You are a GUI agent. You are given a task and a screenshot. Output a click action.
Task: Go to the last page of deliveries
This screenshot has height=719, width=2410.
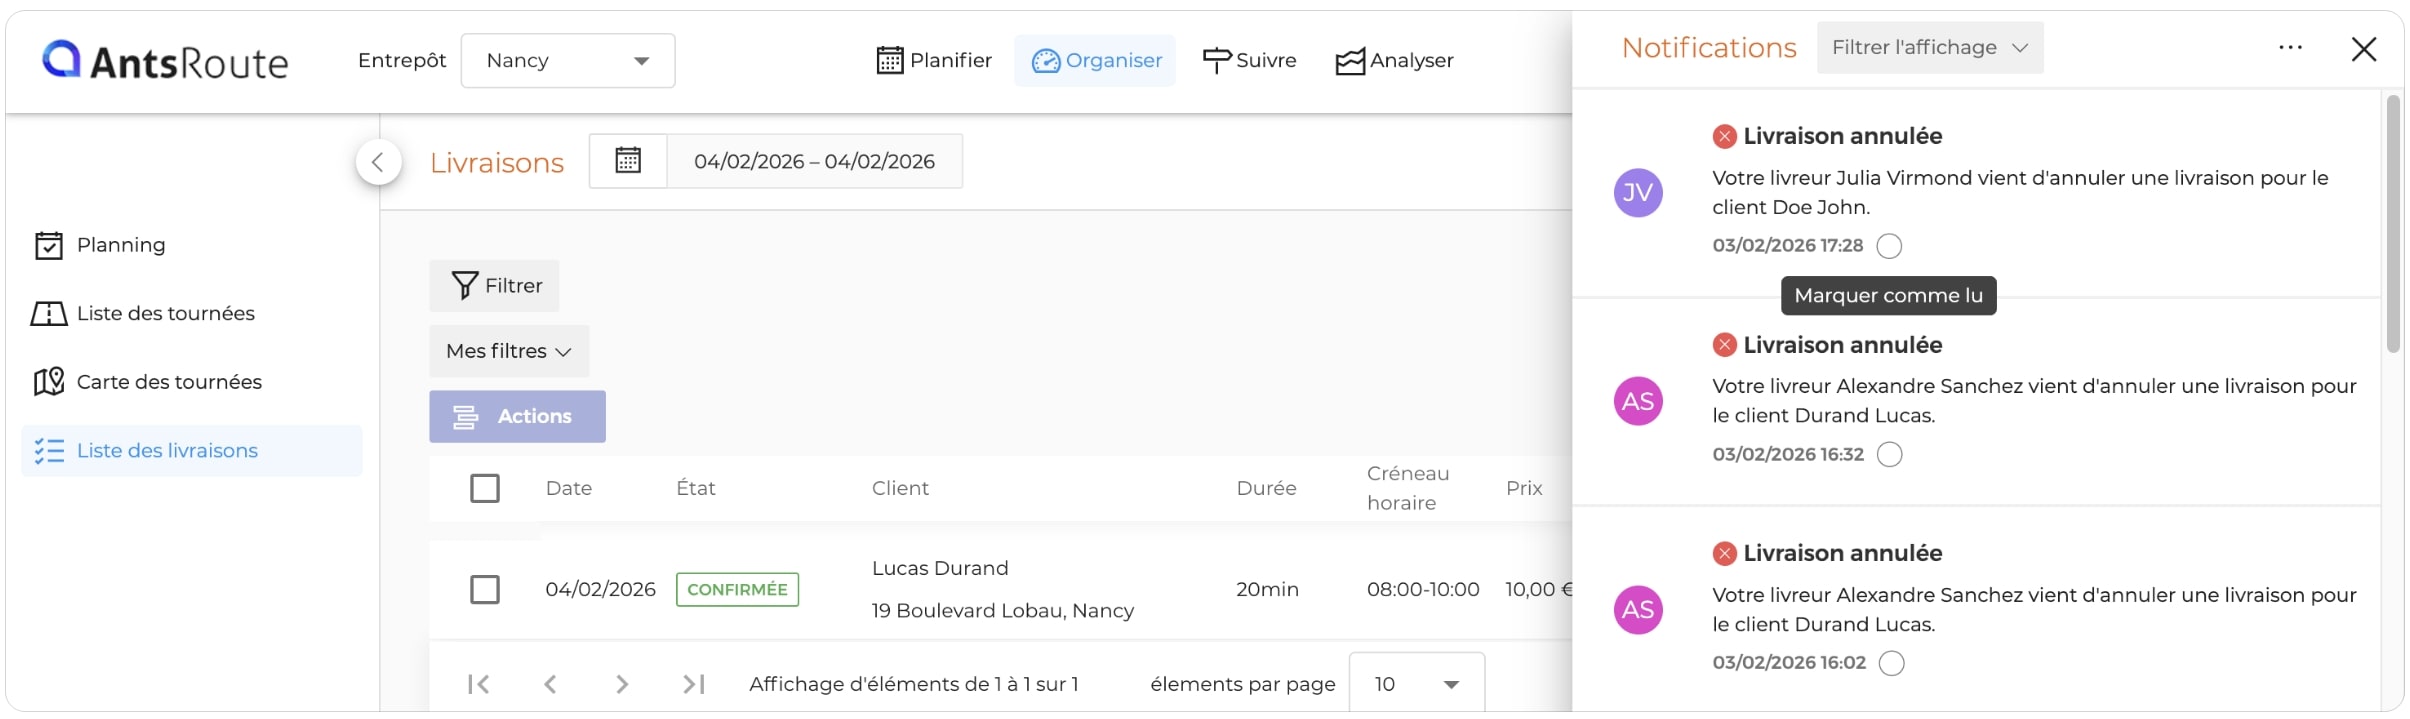694,684
